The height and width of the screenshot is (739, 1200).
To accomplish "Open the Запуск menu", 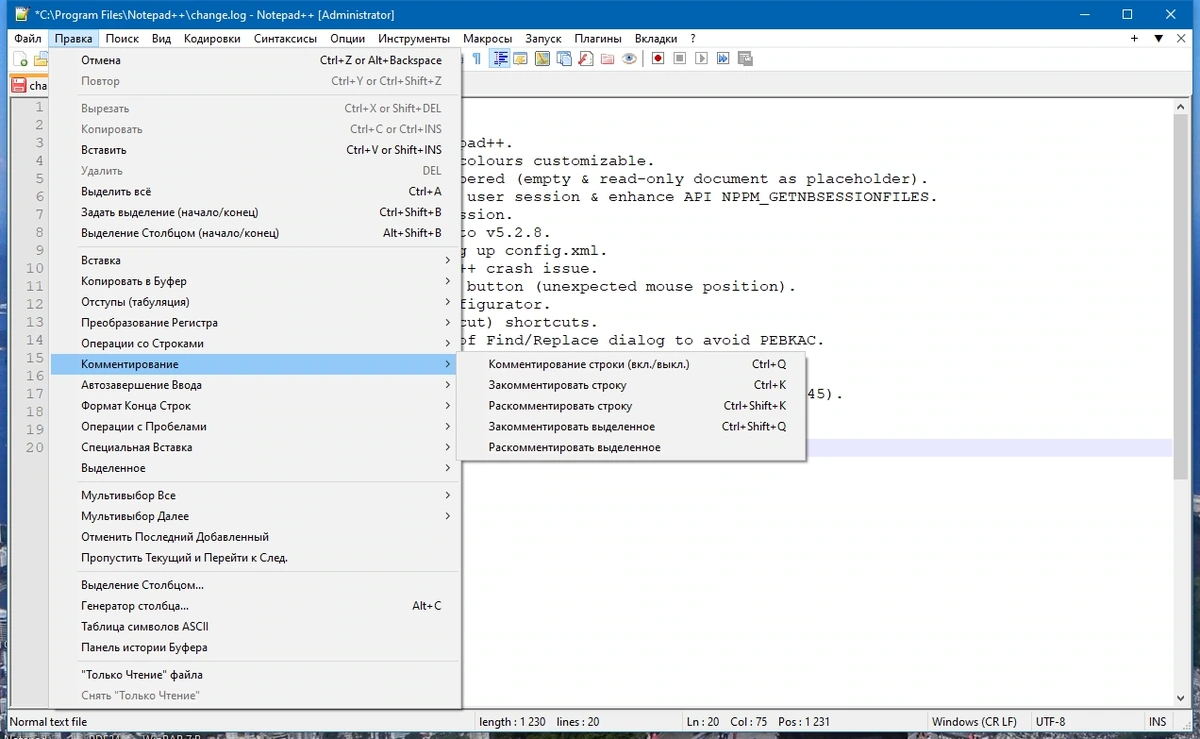I will click(543, 39).
